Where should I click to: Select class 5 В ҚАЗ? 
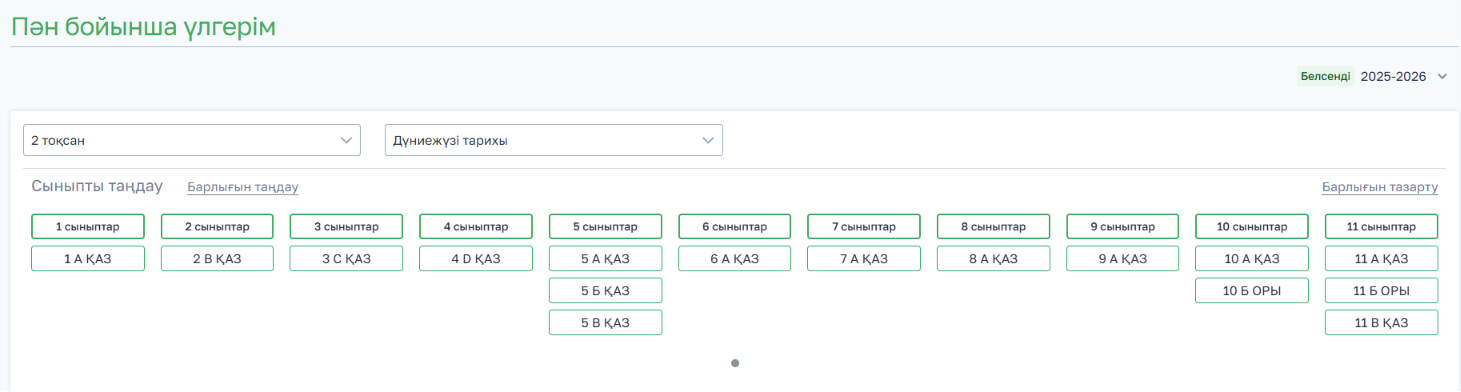pyautogui.click(x=605, y=323)
